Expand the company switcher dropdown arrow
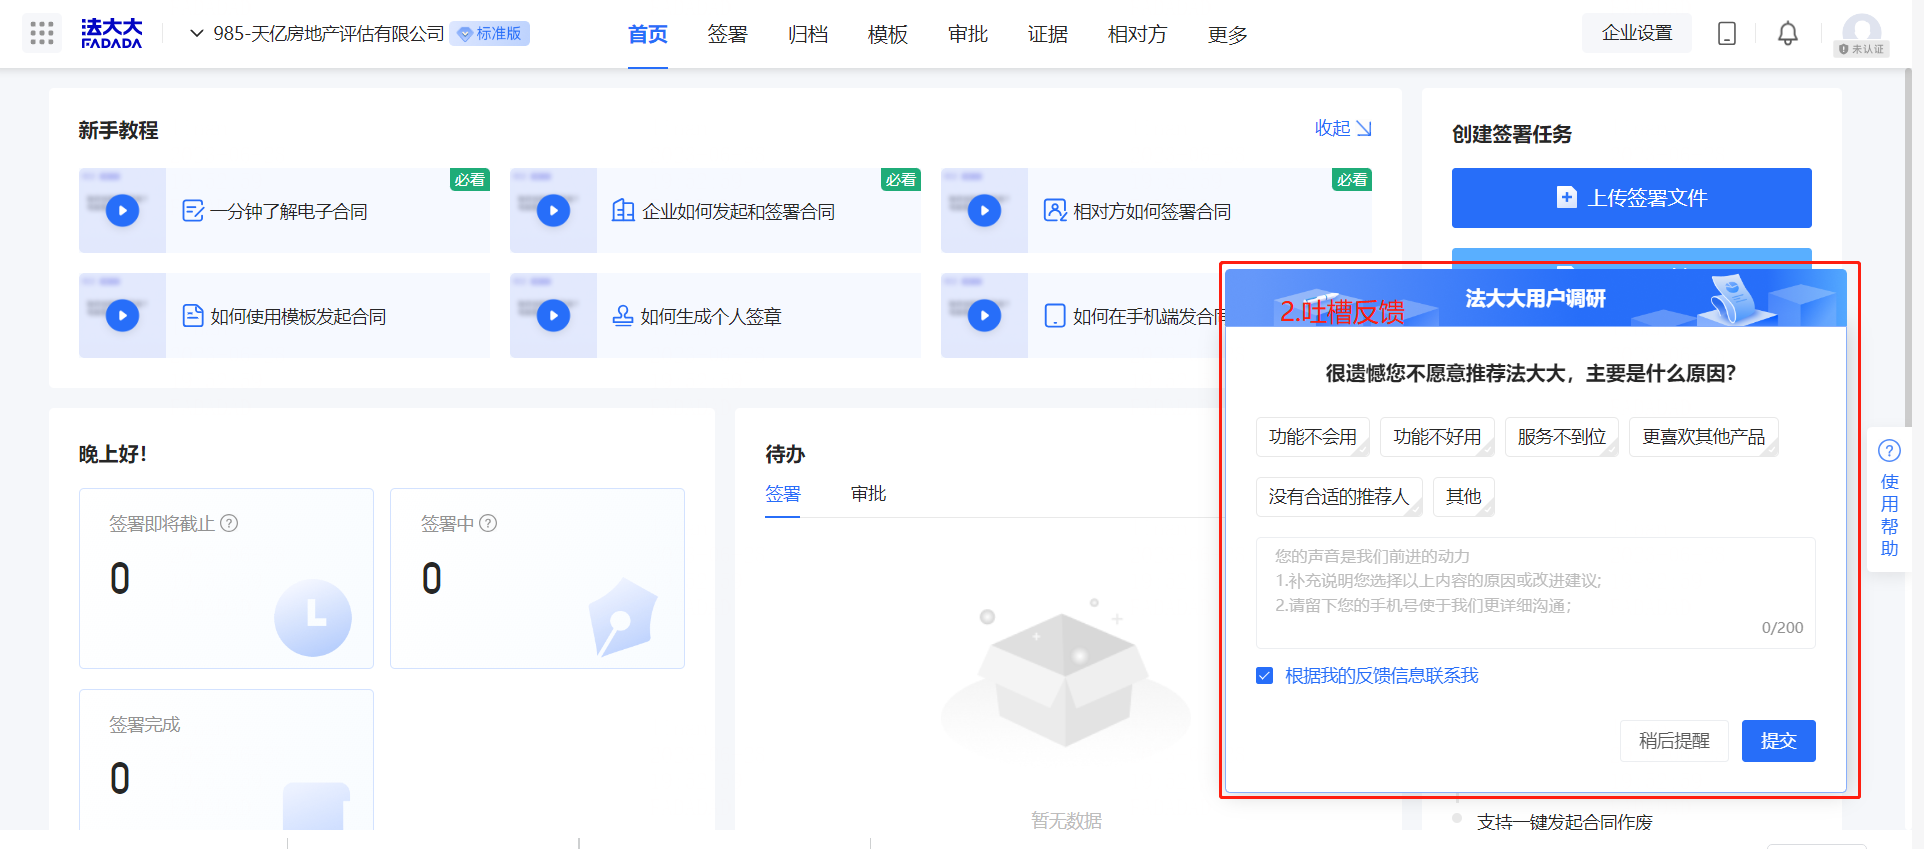This screenshot has height=849, width=1924. point(197,33)
